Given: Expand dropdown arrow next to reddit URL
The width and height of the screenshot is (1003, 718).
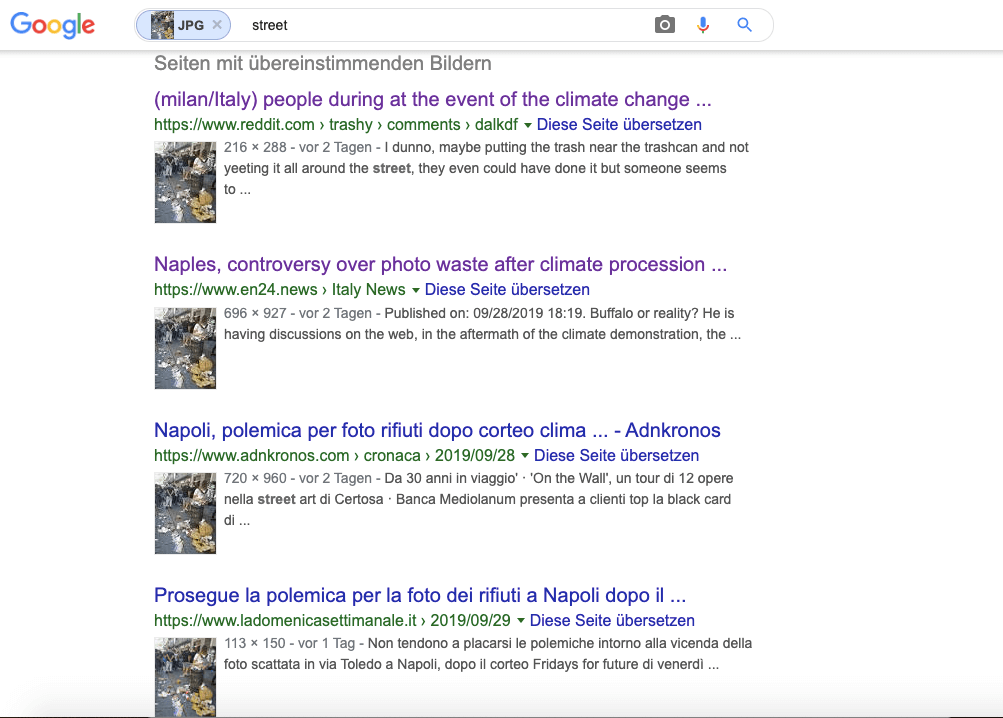Looking at the screenshot, I should coord(528,125).
